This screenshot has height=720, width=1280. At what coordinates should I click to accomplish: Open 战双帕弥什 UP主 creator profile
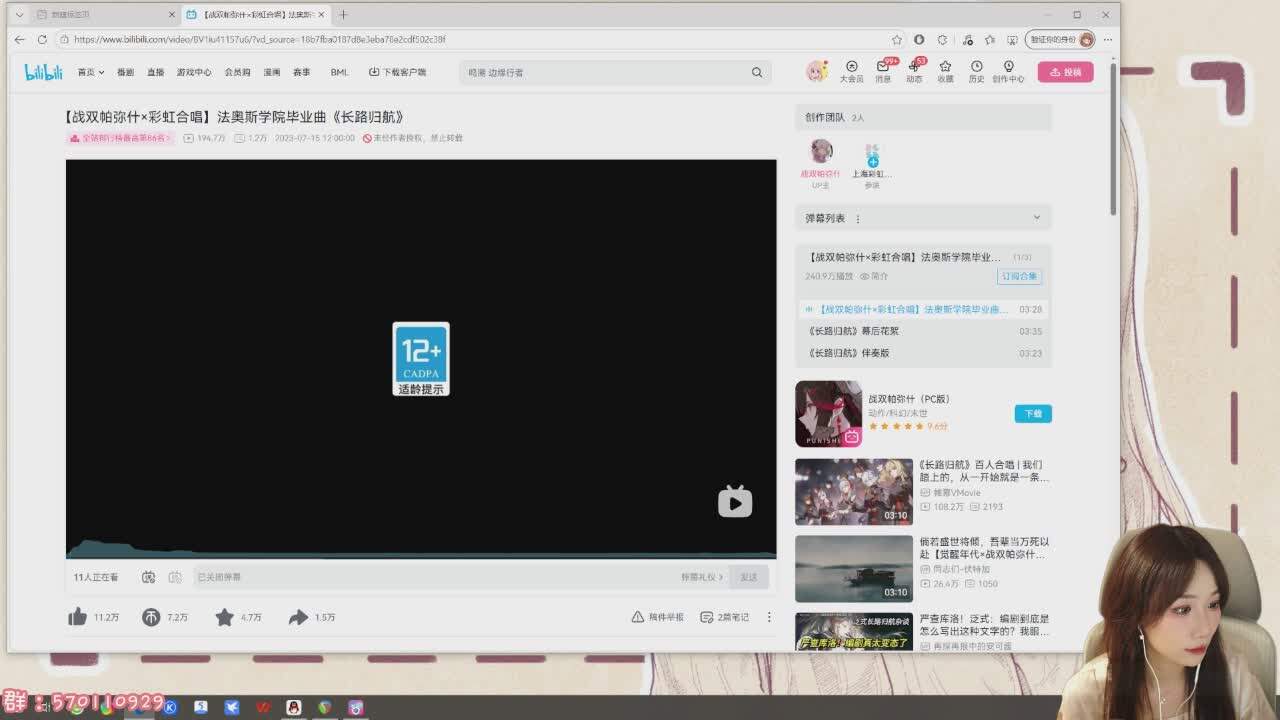click(821, 162)
